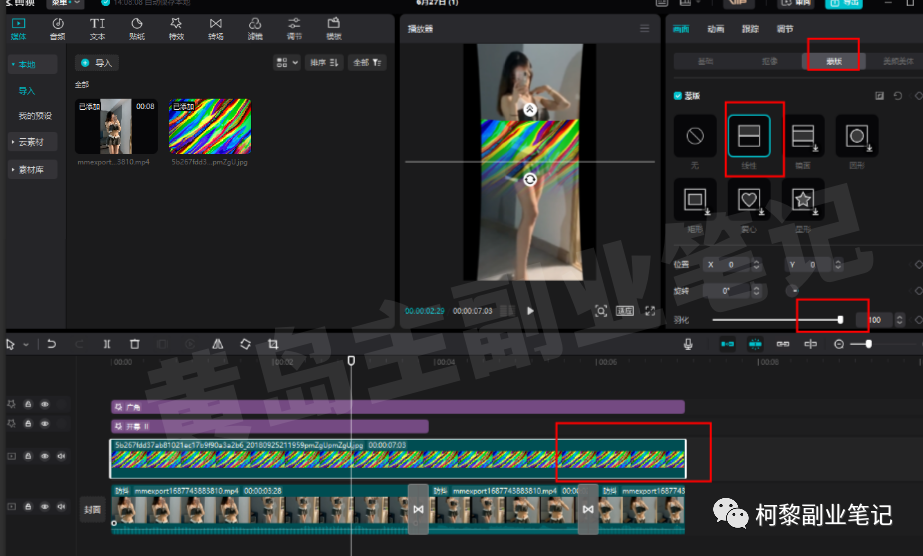Expand the 素材库 material library section
923x556 pixels.
tap(32, 169)
